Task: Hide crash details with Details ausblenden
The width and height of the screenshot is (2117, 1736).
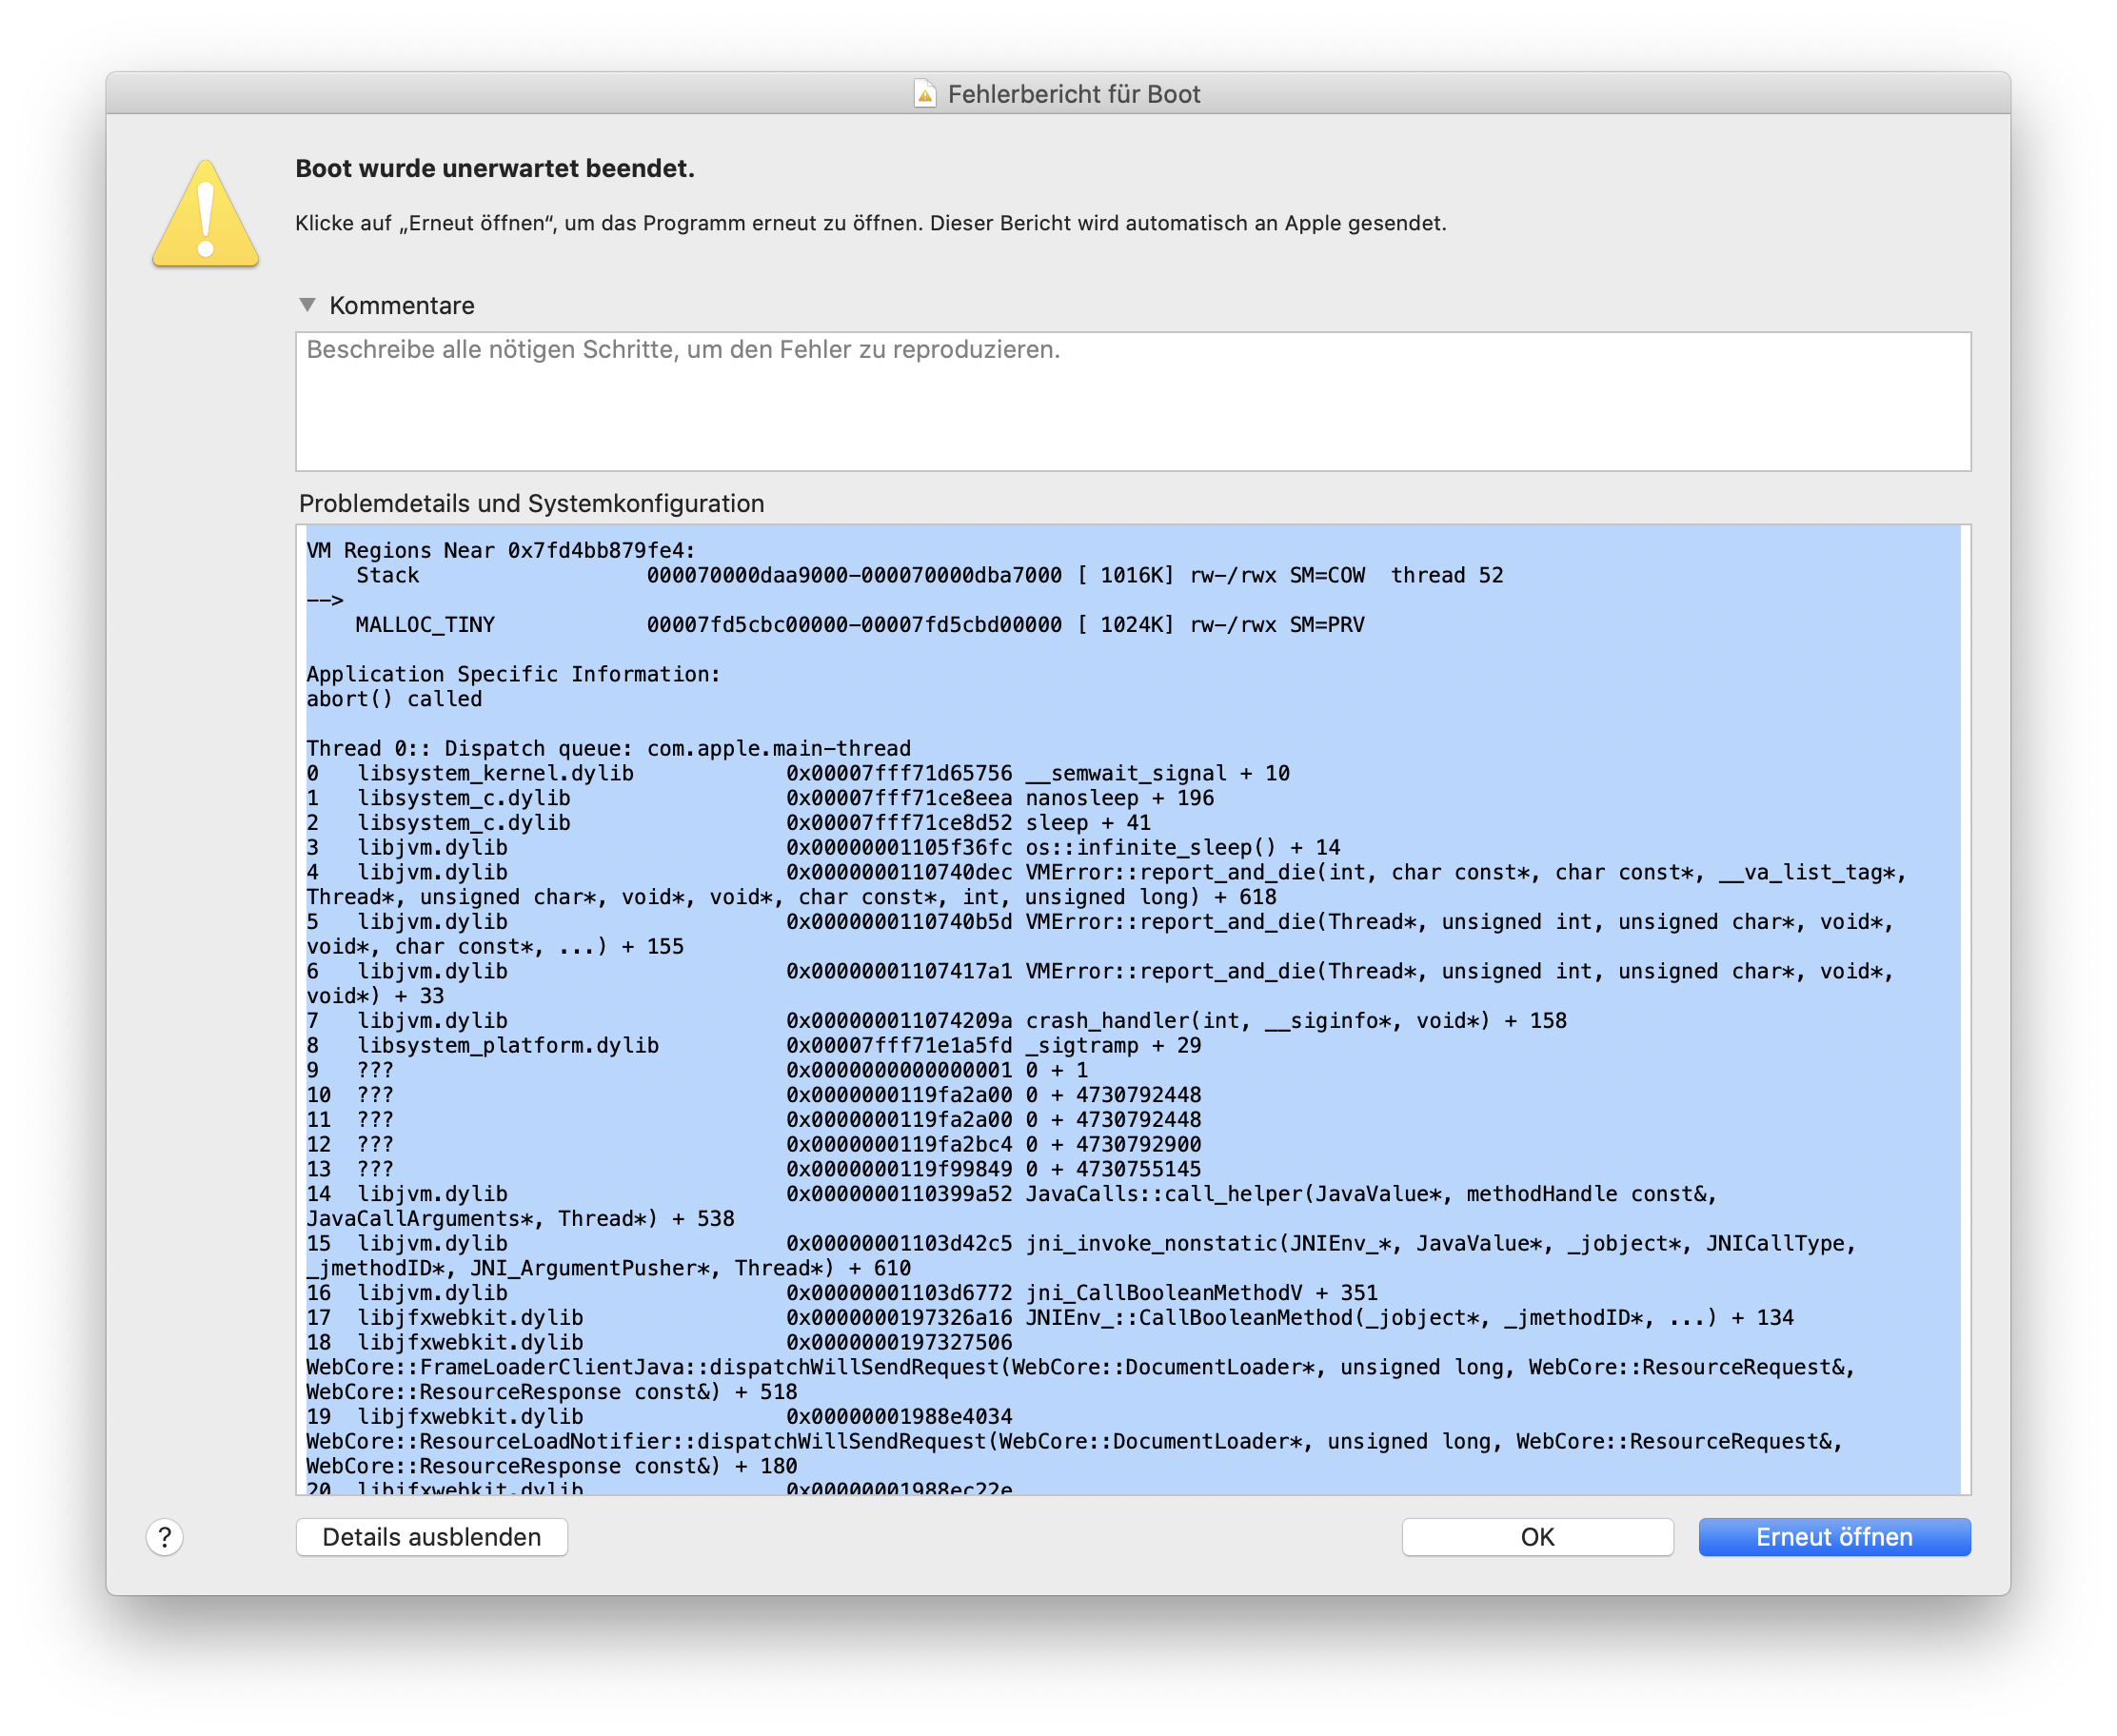Action: tap(431, 1537)
